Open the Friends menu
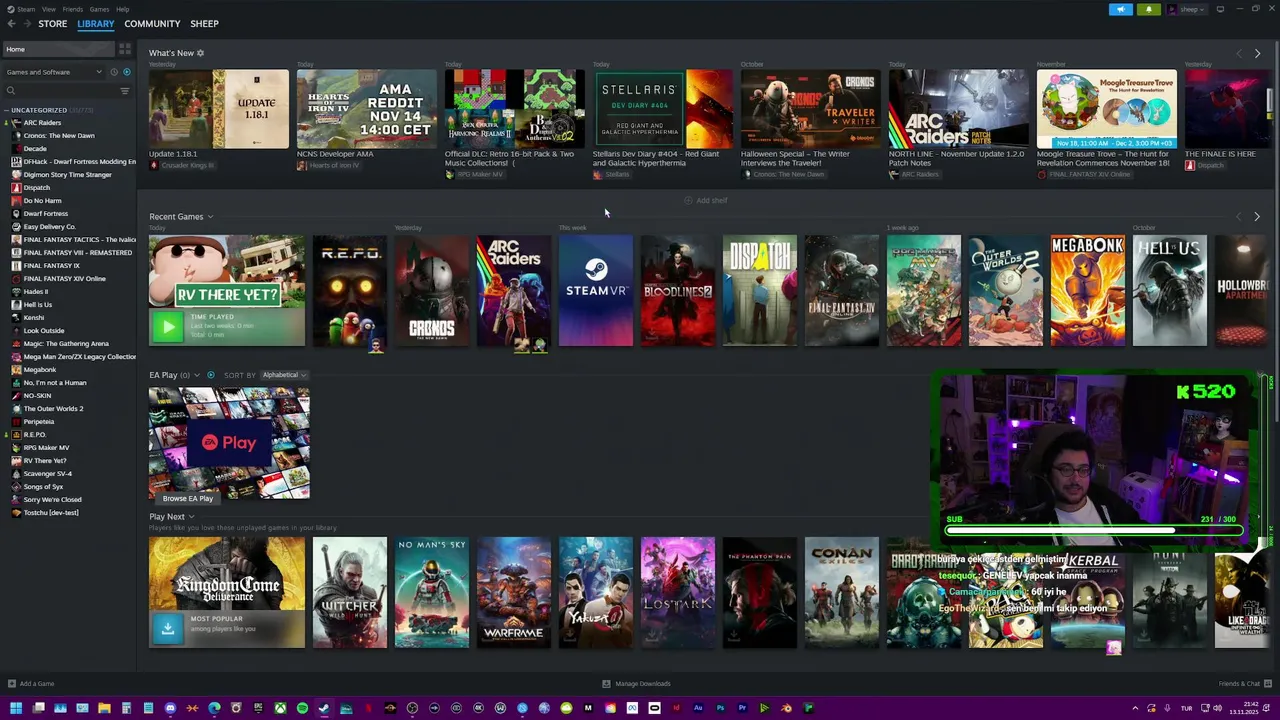 tap(73, 9)
